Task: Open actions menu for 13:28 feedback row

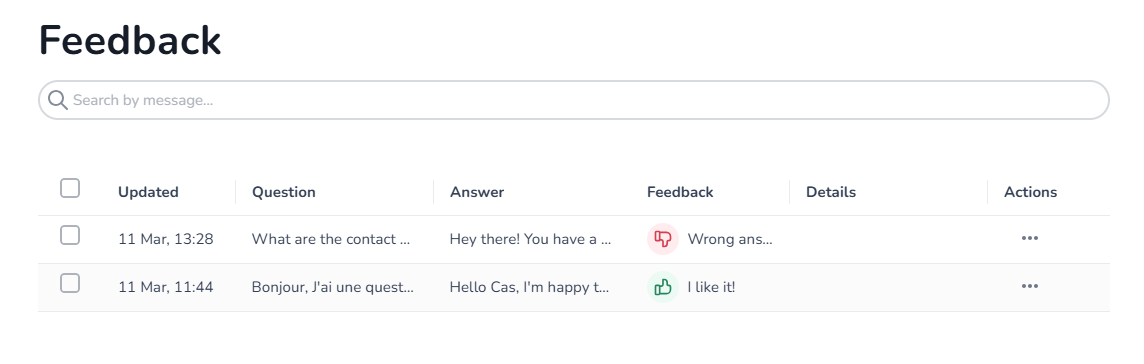Action: coord(1029,239)
